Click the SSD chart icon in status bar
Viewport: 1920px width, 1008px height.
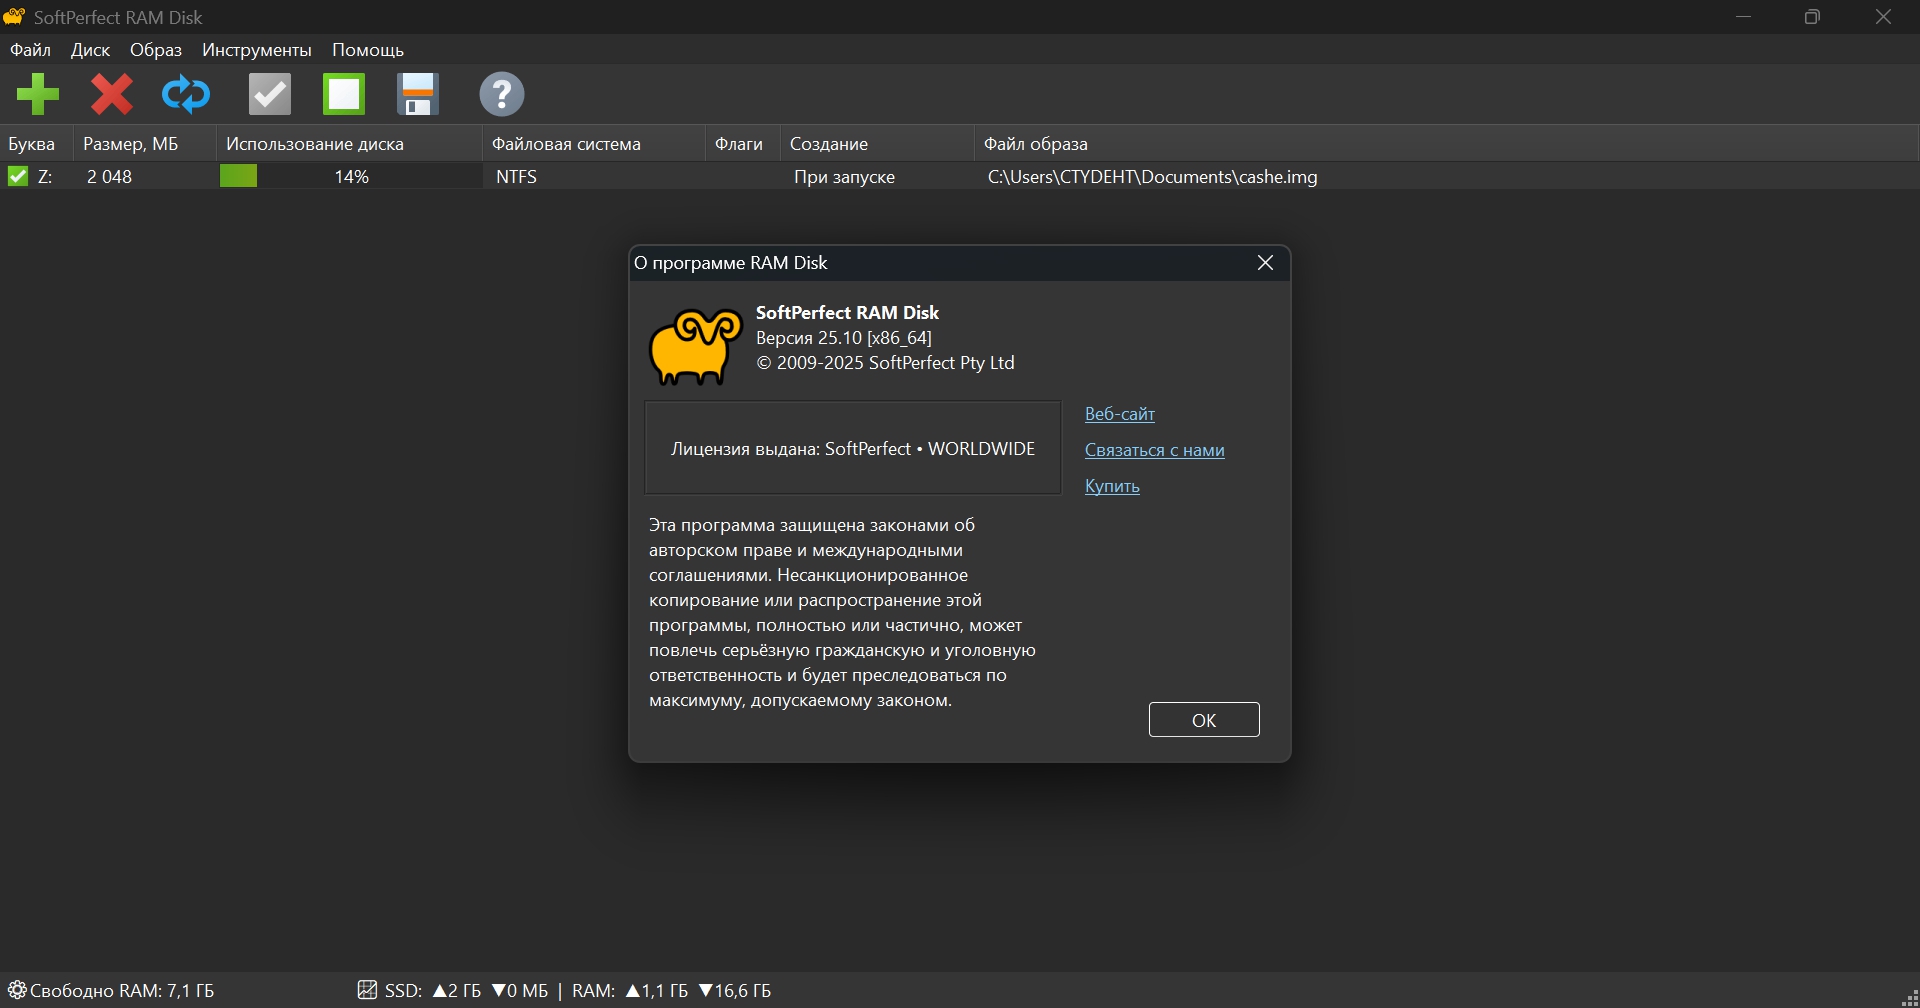[x=367, y=990]
